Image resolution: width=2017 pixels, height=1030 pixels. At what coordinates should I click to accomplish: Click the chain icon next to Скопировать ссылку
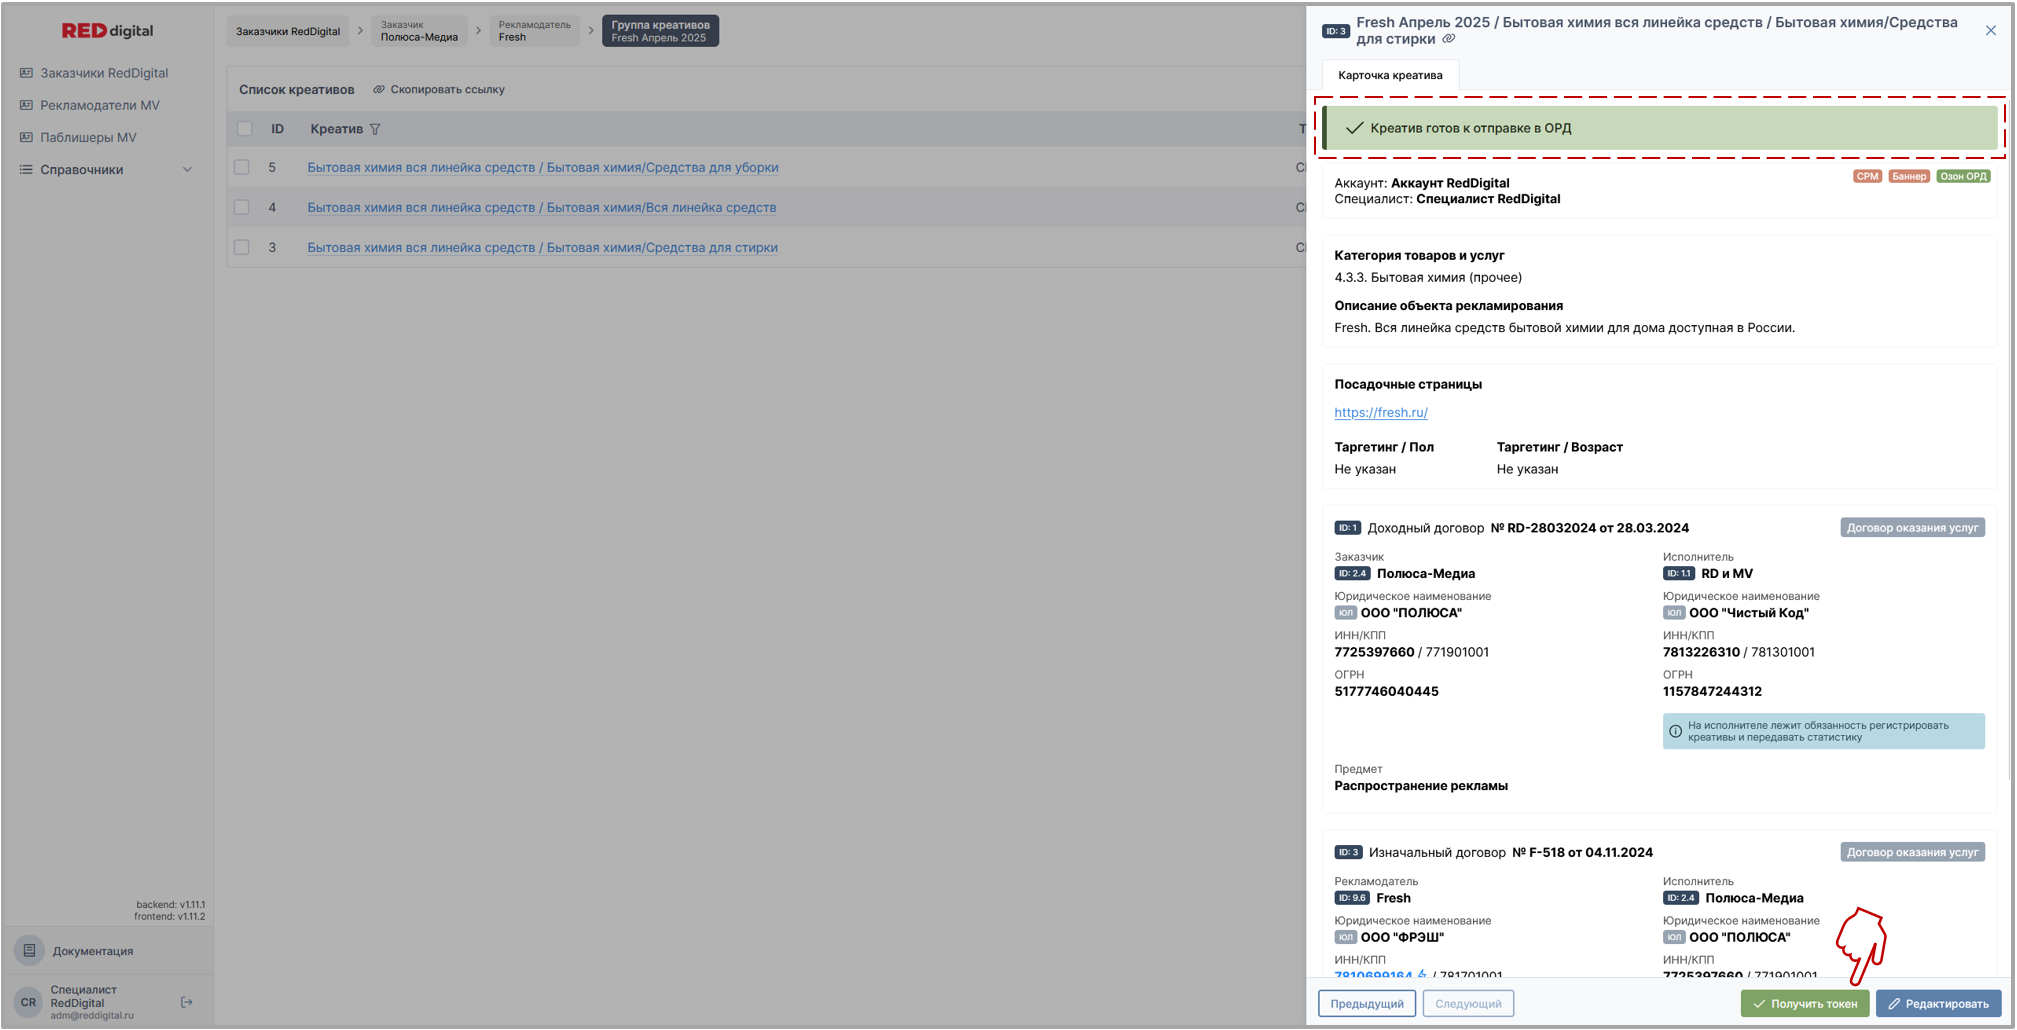(x=379, y=90)
